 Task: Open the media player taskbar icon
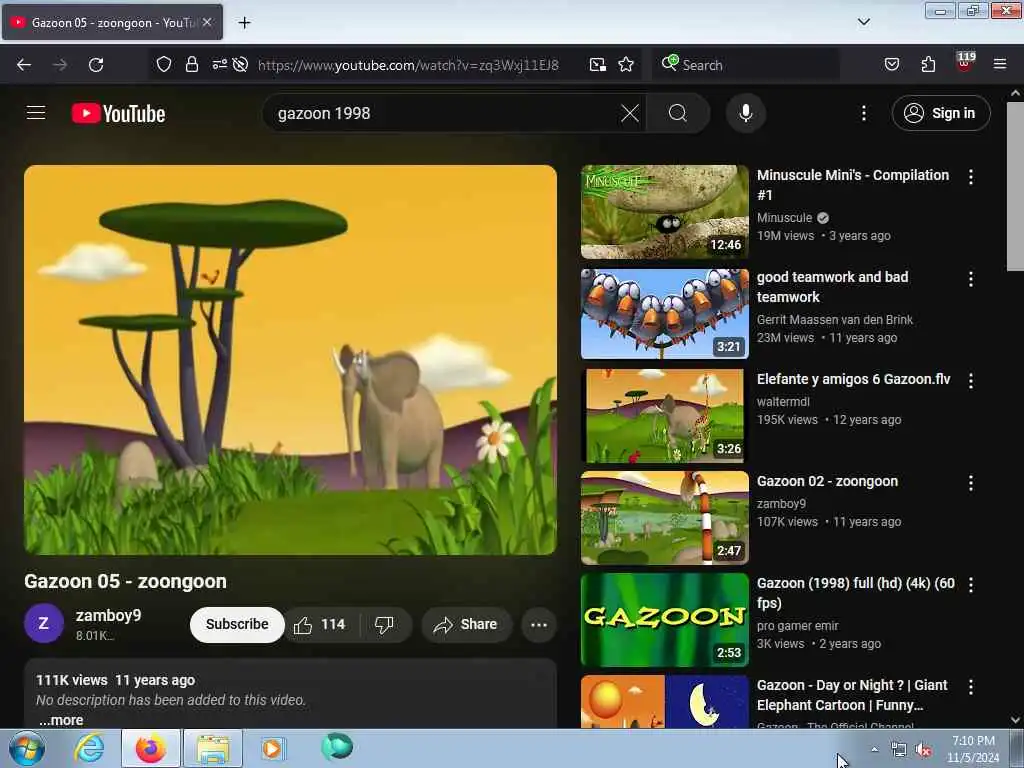(x=272, y=748)
